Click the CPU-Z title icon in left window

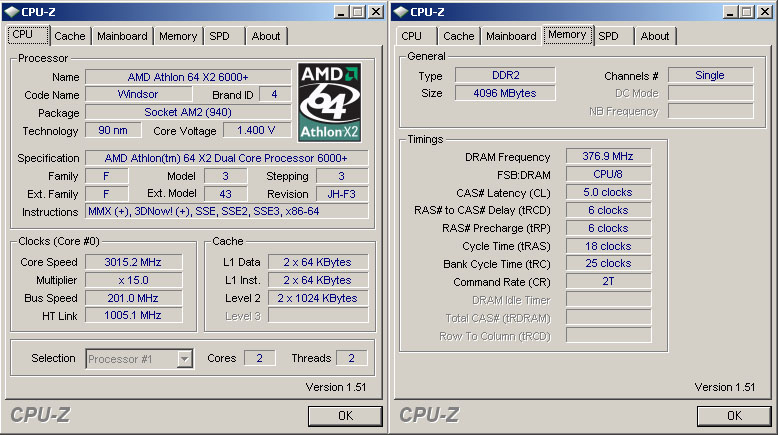tap(11, 11)
